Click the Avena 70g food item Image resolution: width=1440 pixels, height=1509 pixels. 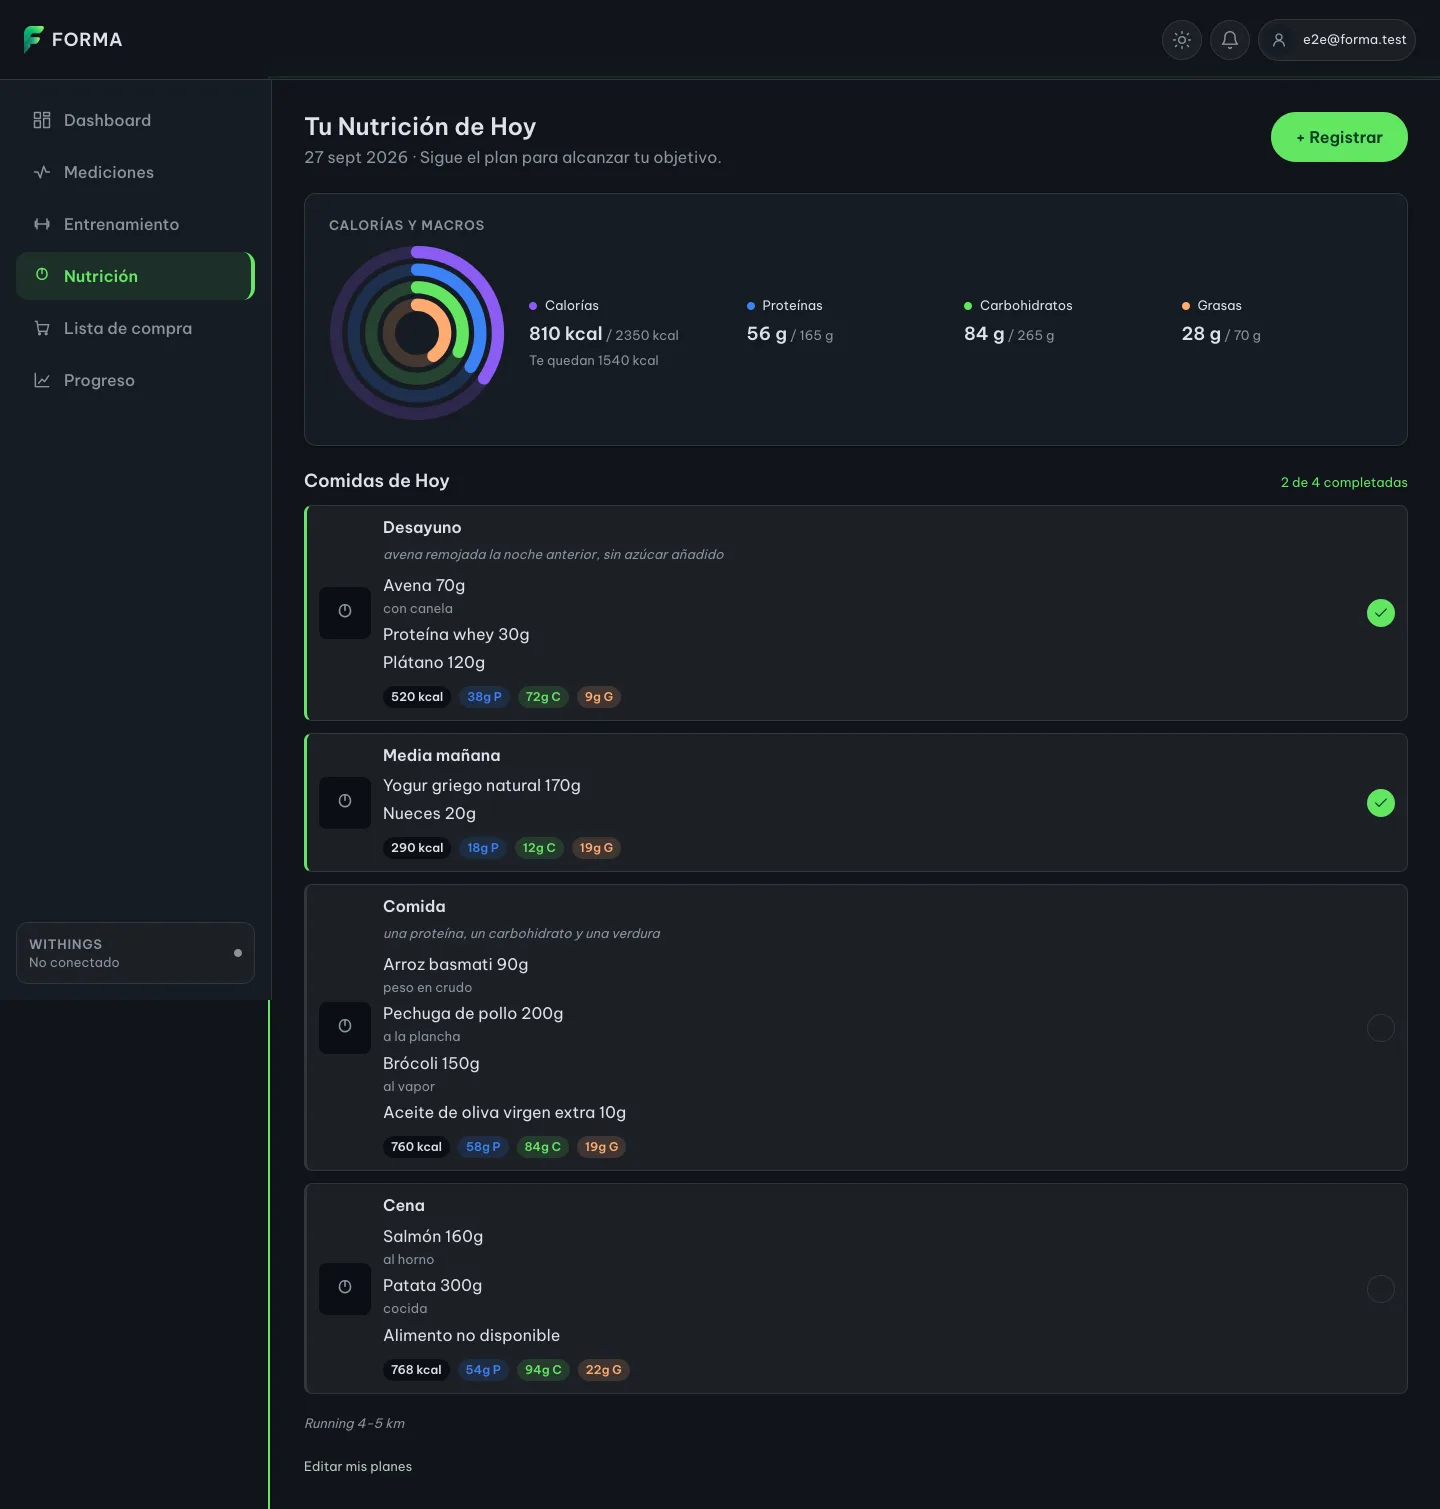pyautogui.click(x=424, y=585)
